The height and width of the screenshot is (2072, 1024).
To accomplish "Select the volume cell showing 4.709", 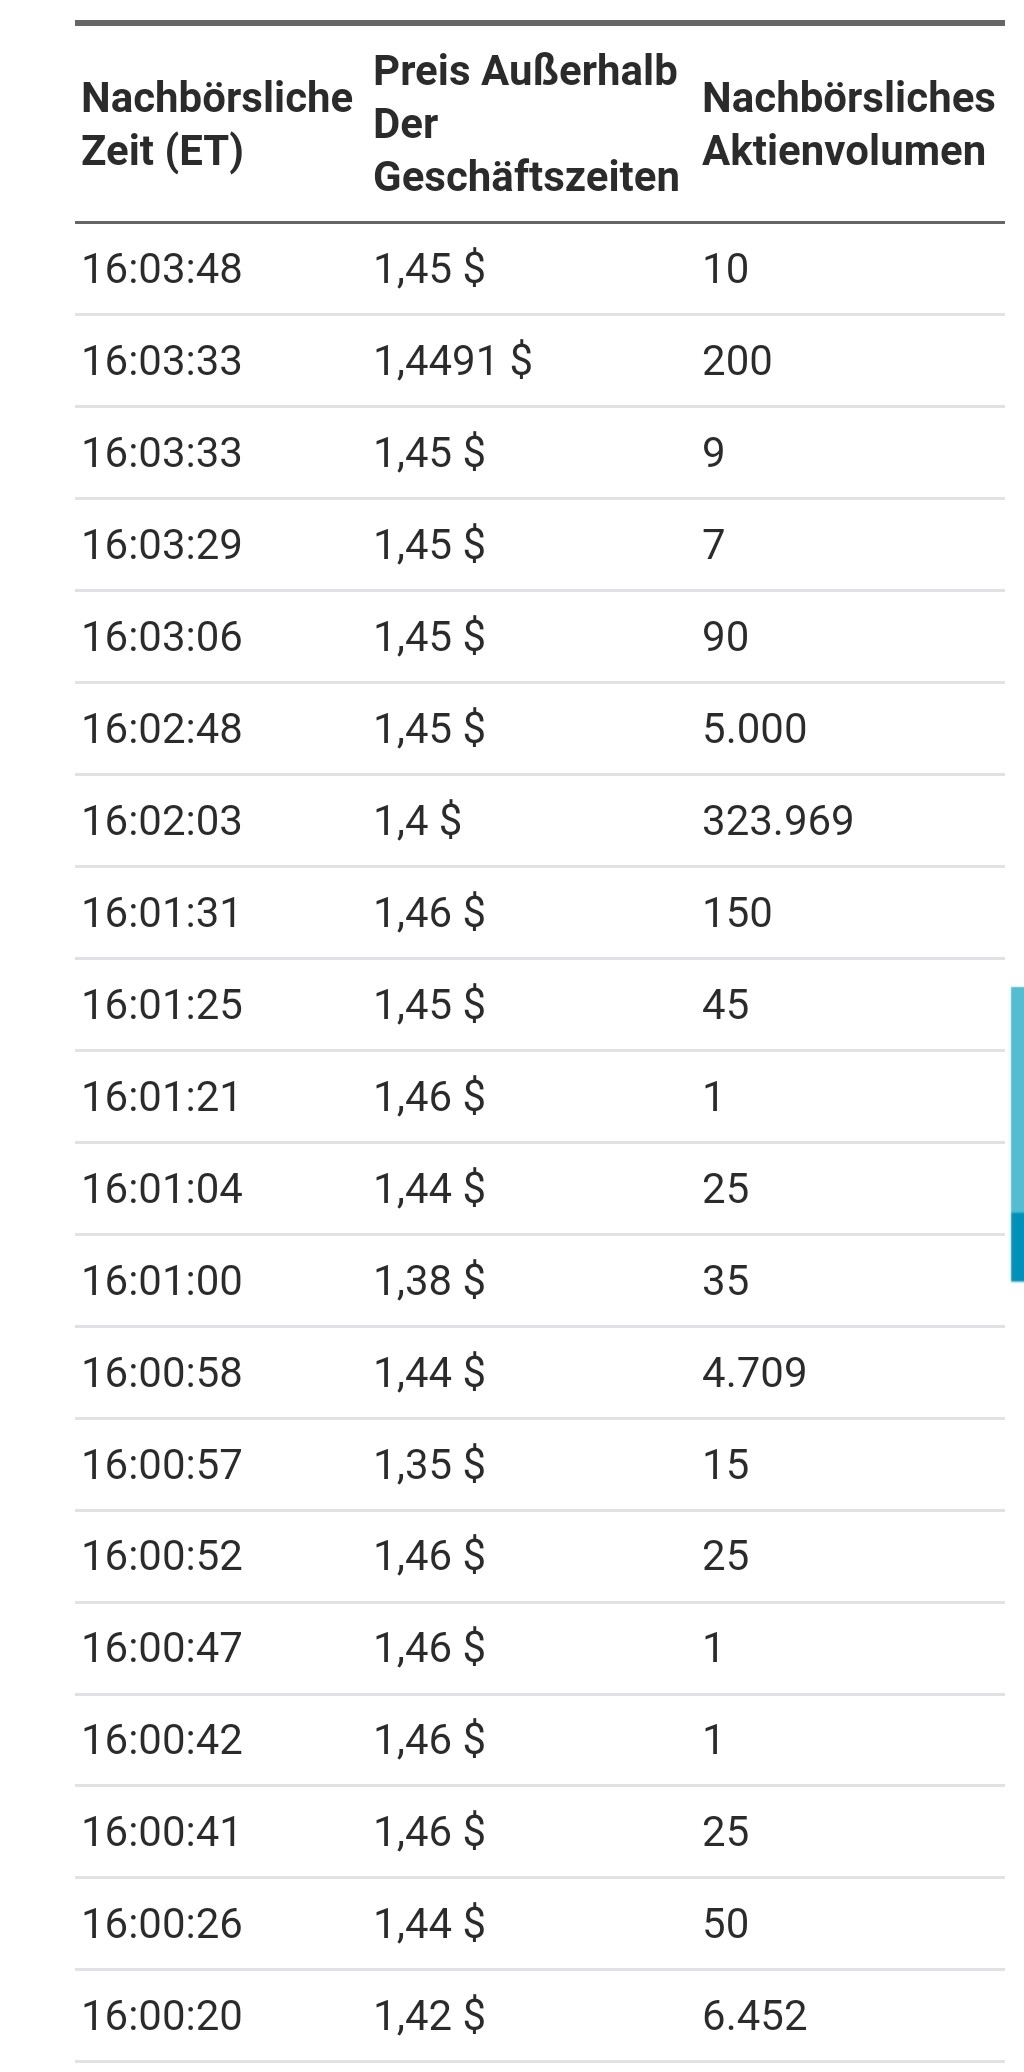I will 754,1373.
